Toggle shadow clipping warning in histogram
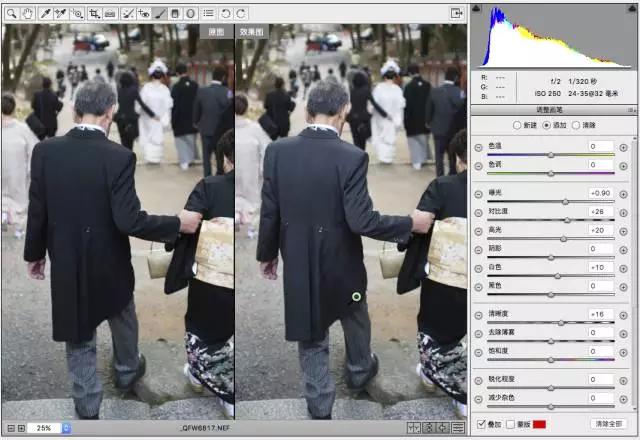 476,9
